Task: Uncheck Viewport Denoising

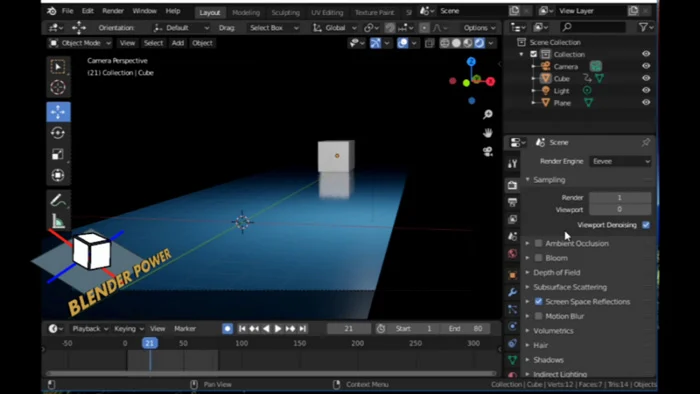Action: [x=646, y=225]
